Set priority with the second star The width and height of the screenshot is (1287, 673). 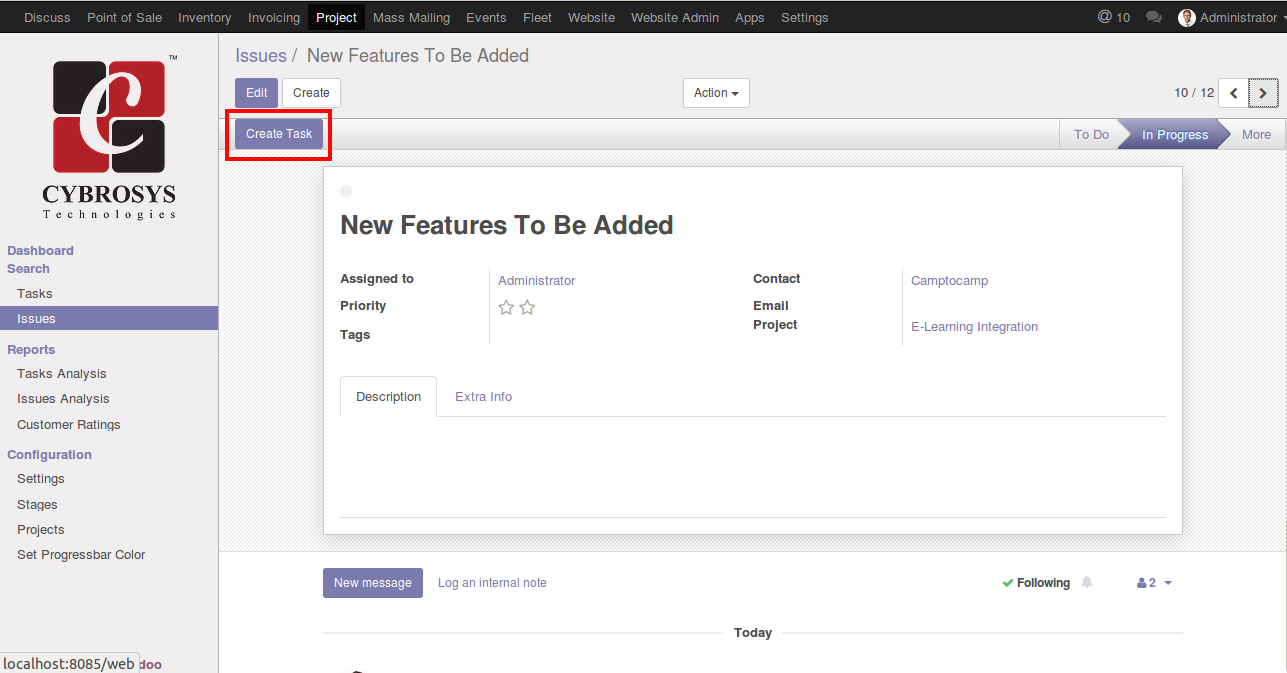(x=527, y=308)
